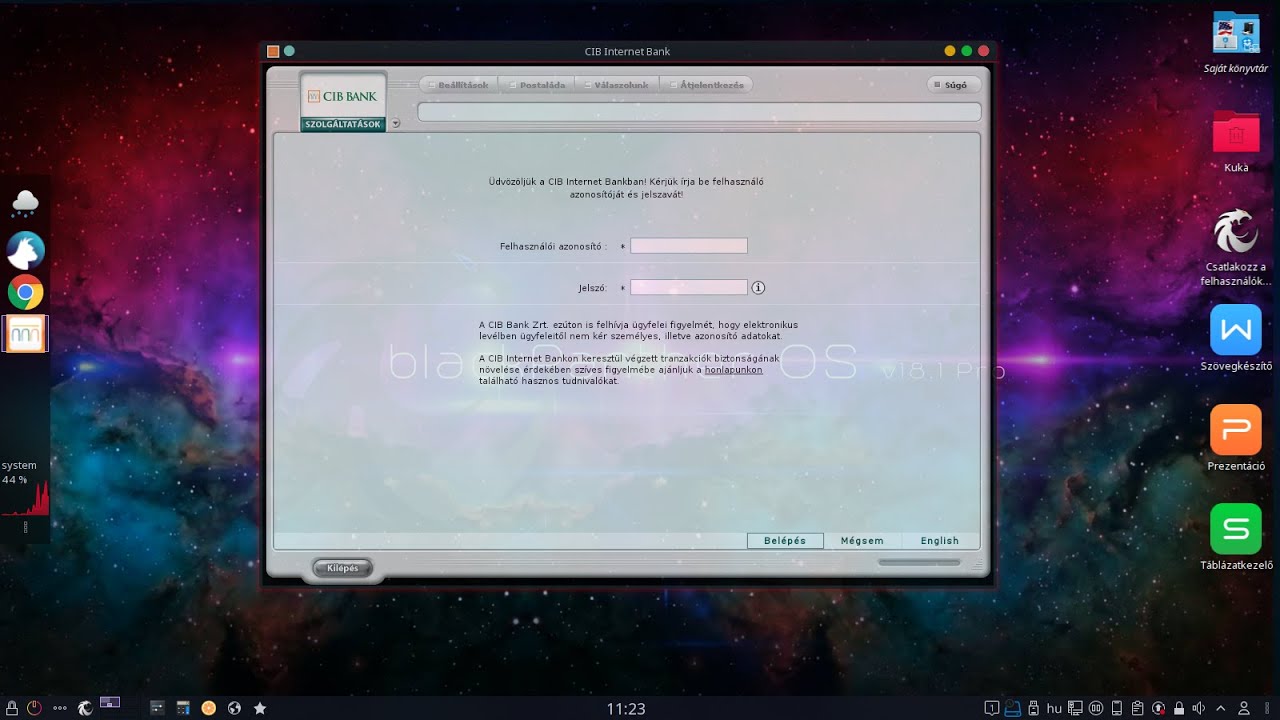Click the red power icon in taskbar
This screenshot has height=720, width=1280.
pos(34,708)
